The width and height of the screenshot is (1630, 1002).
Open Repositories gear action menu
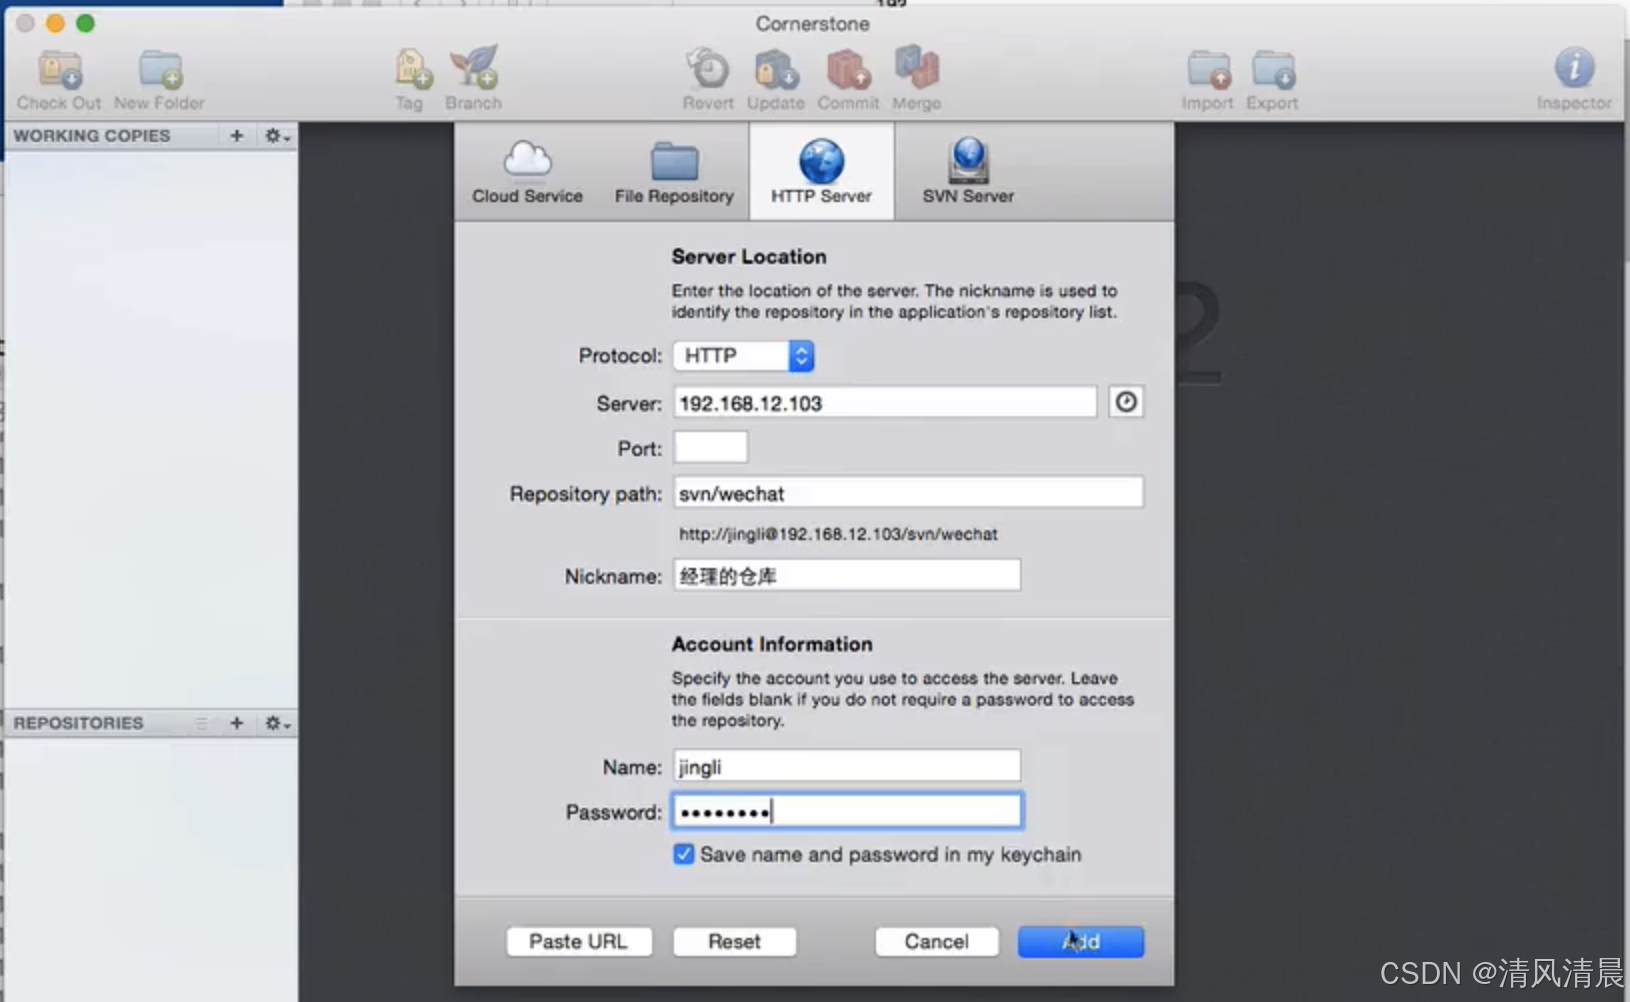click(276, 723)
